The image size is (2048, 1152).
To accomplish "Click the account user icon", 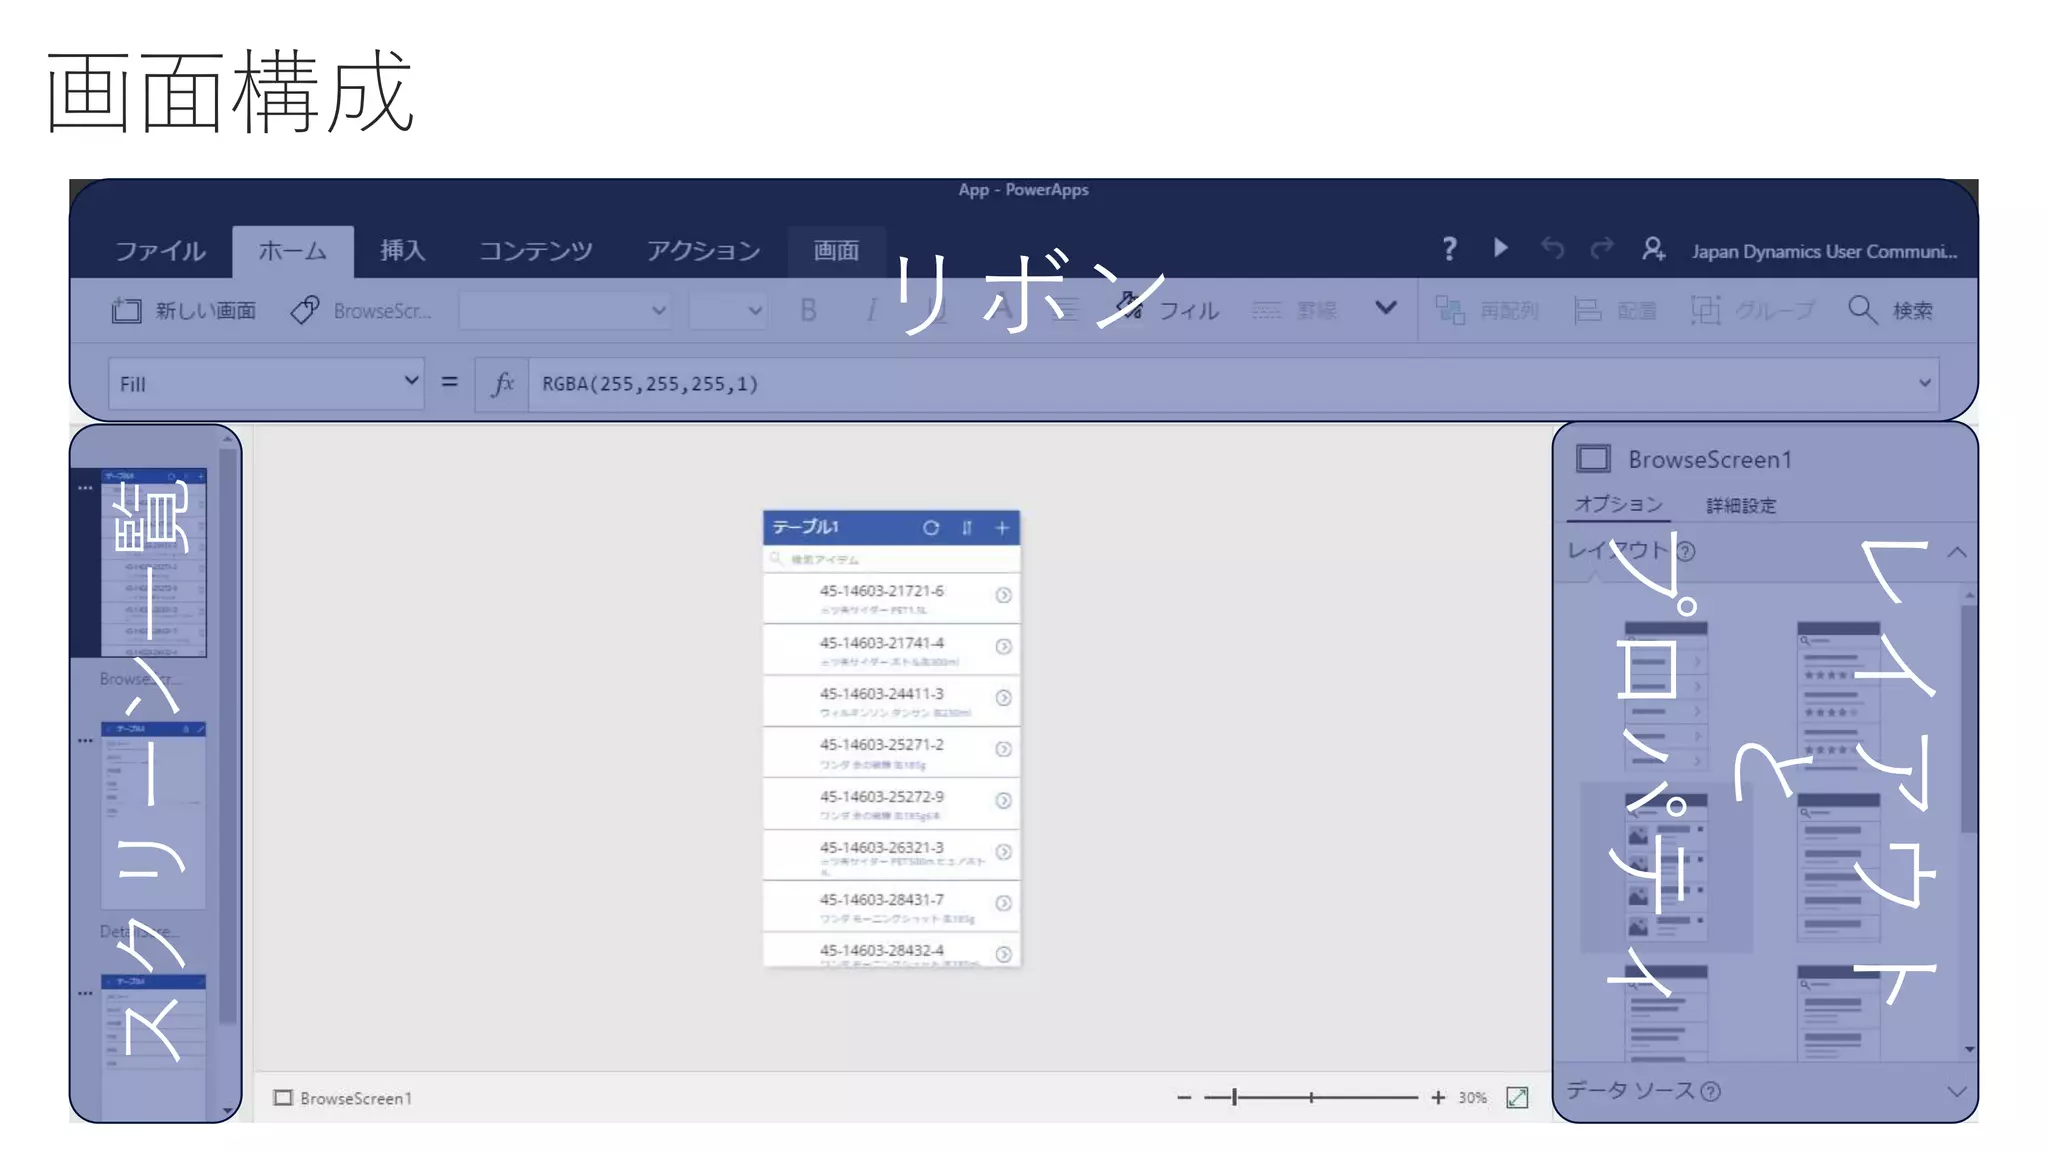I will point(1653,248).
